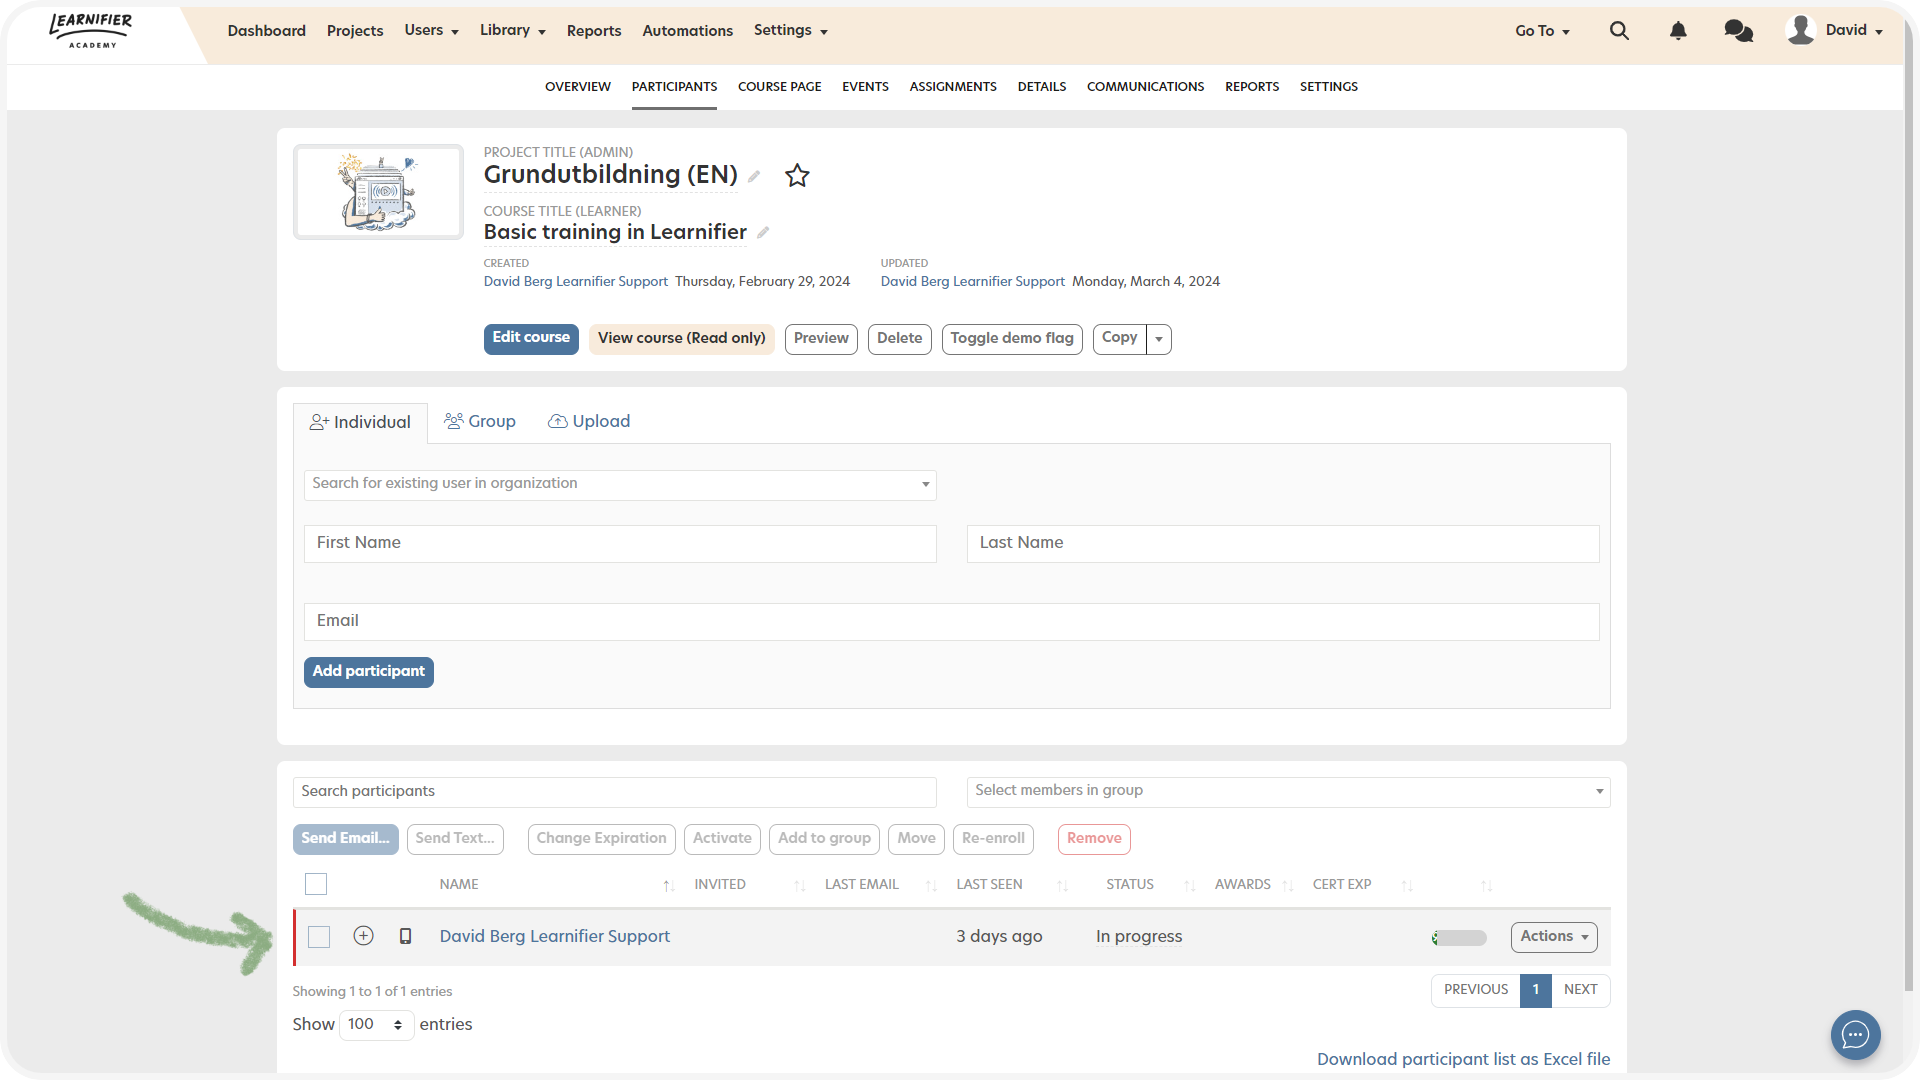Viewport: 1920px width, 1080px height.
Task: Open the Details tab
Action: coord(1042,87)
